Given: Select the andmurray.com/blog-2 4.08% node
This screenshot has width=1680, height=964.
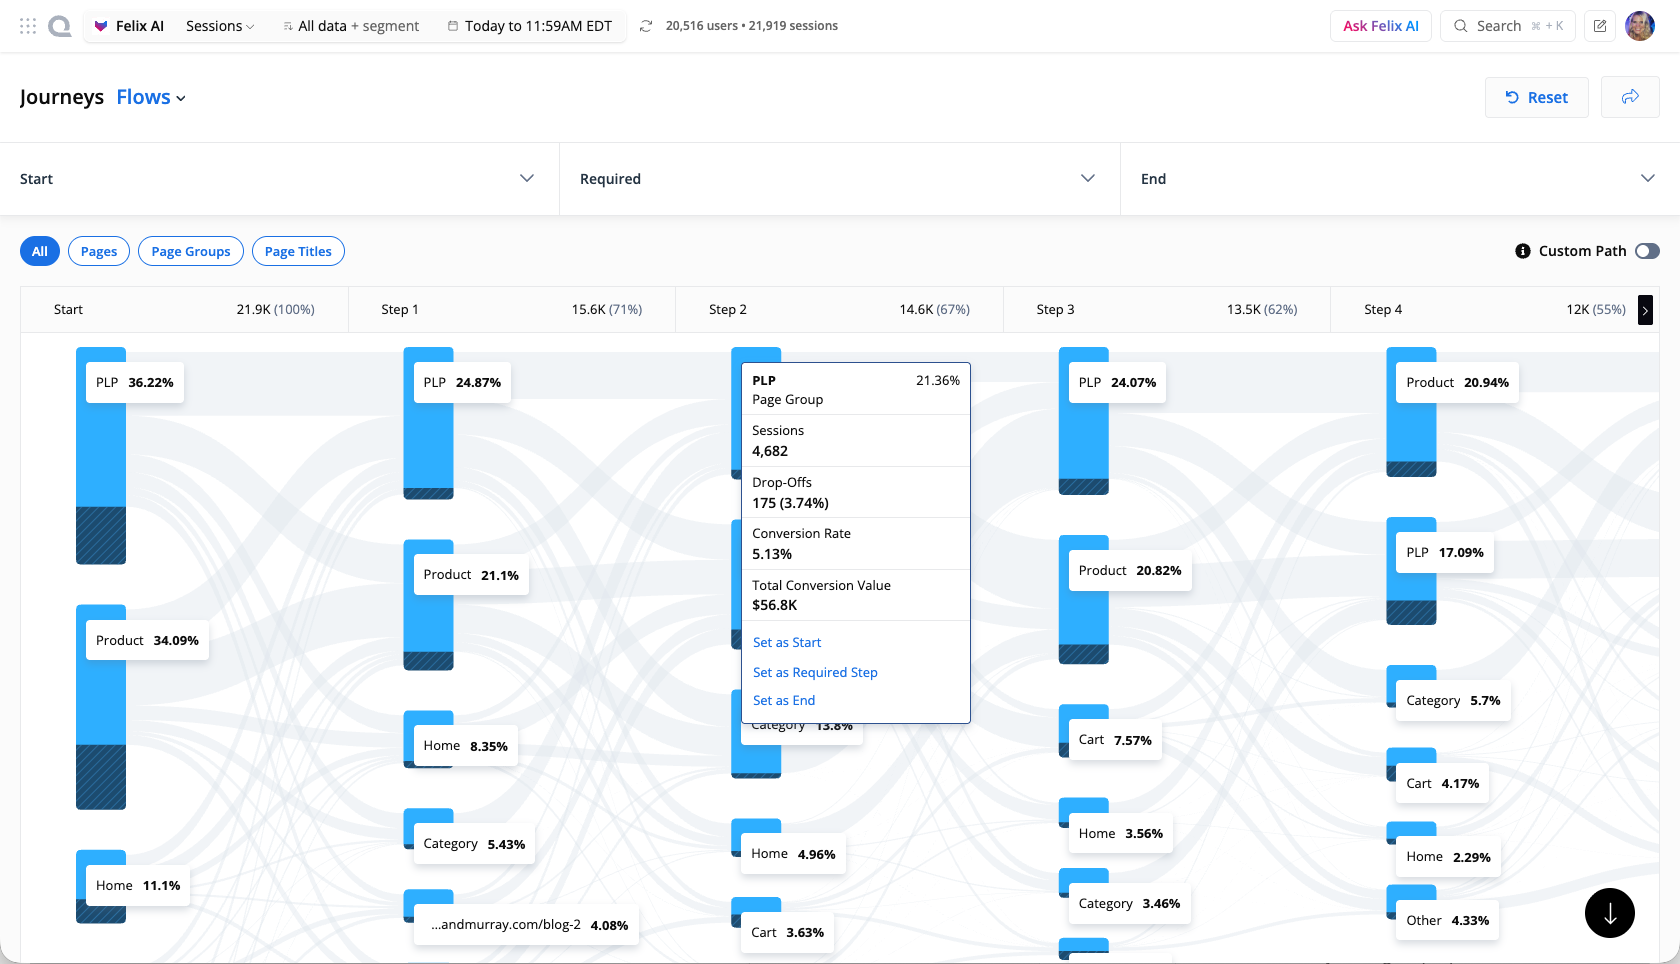Looking at the screenshot, I should click(526, 925).
